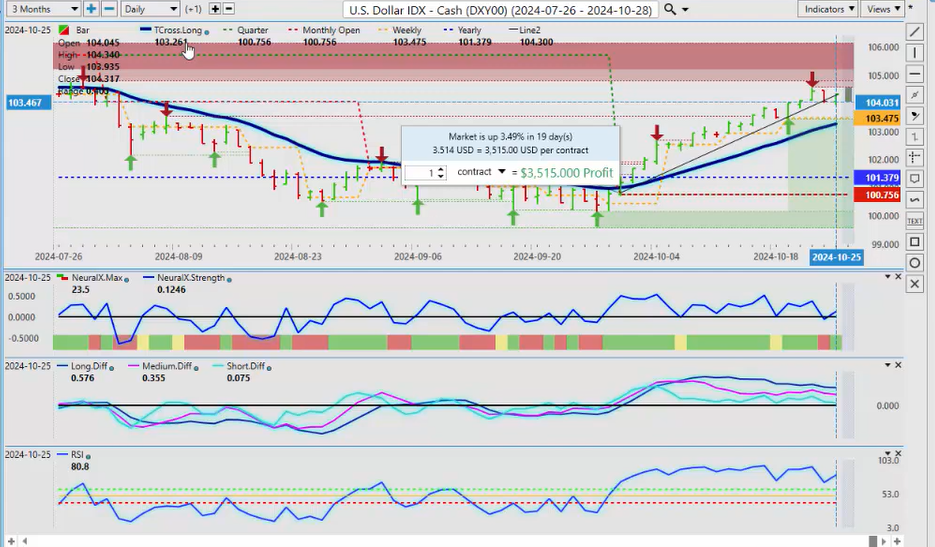The width and height of the screenshot is (935, 547).
Task: Select the rectangle drawing tool
Action: [916, 242]
